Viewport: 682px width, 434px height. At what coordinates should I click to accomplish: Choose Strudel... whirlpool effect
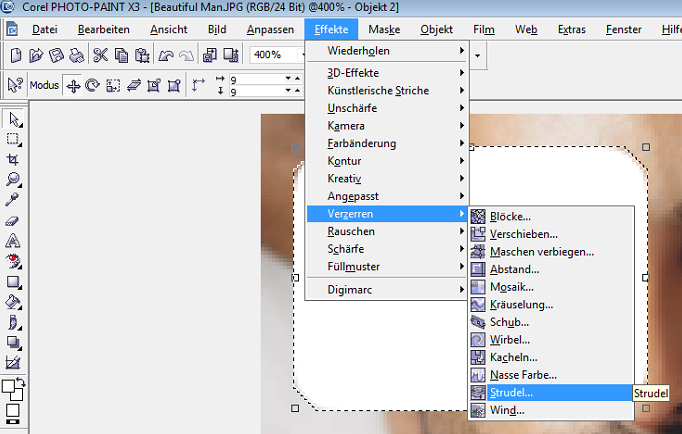pyautogui.click(x=551, y=393)
